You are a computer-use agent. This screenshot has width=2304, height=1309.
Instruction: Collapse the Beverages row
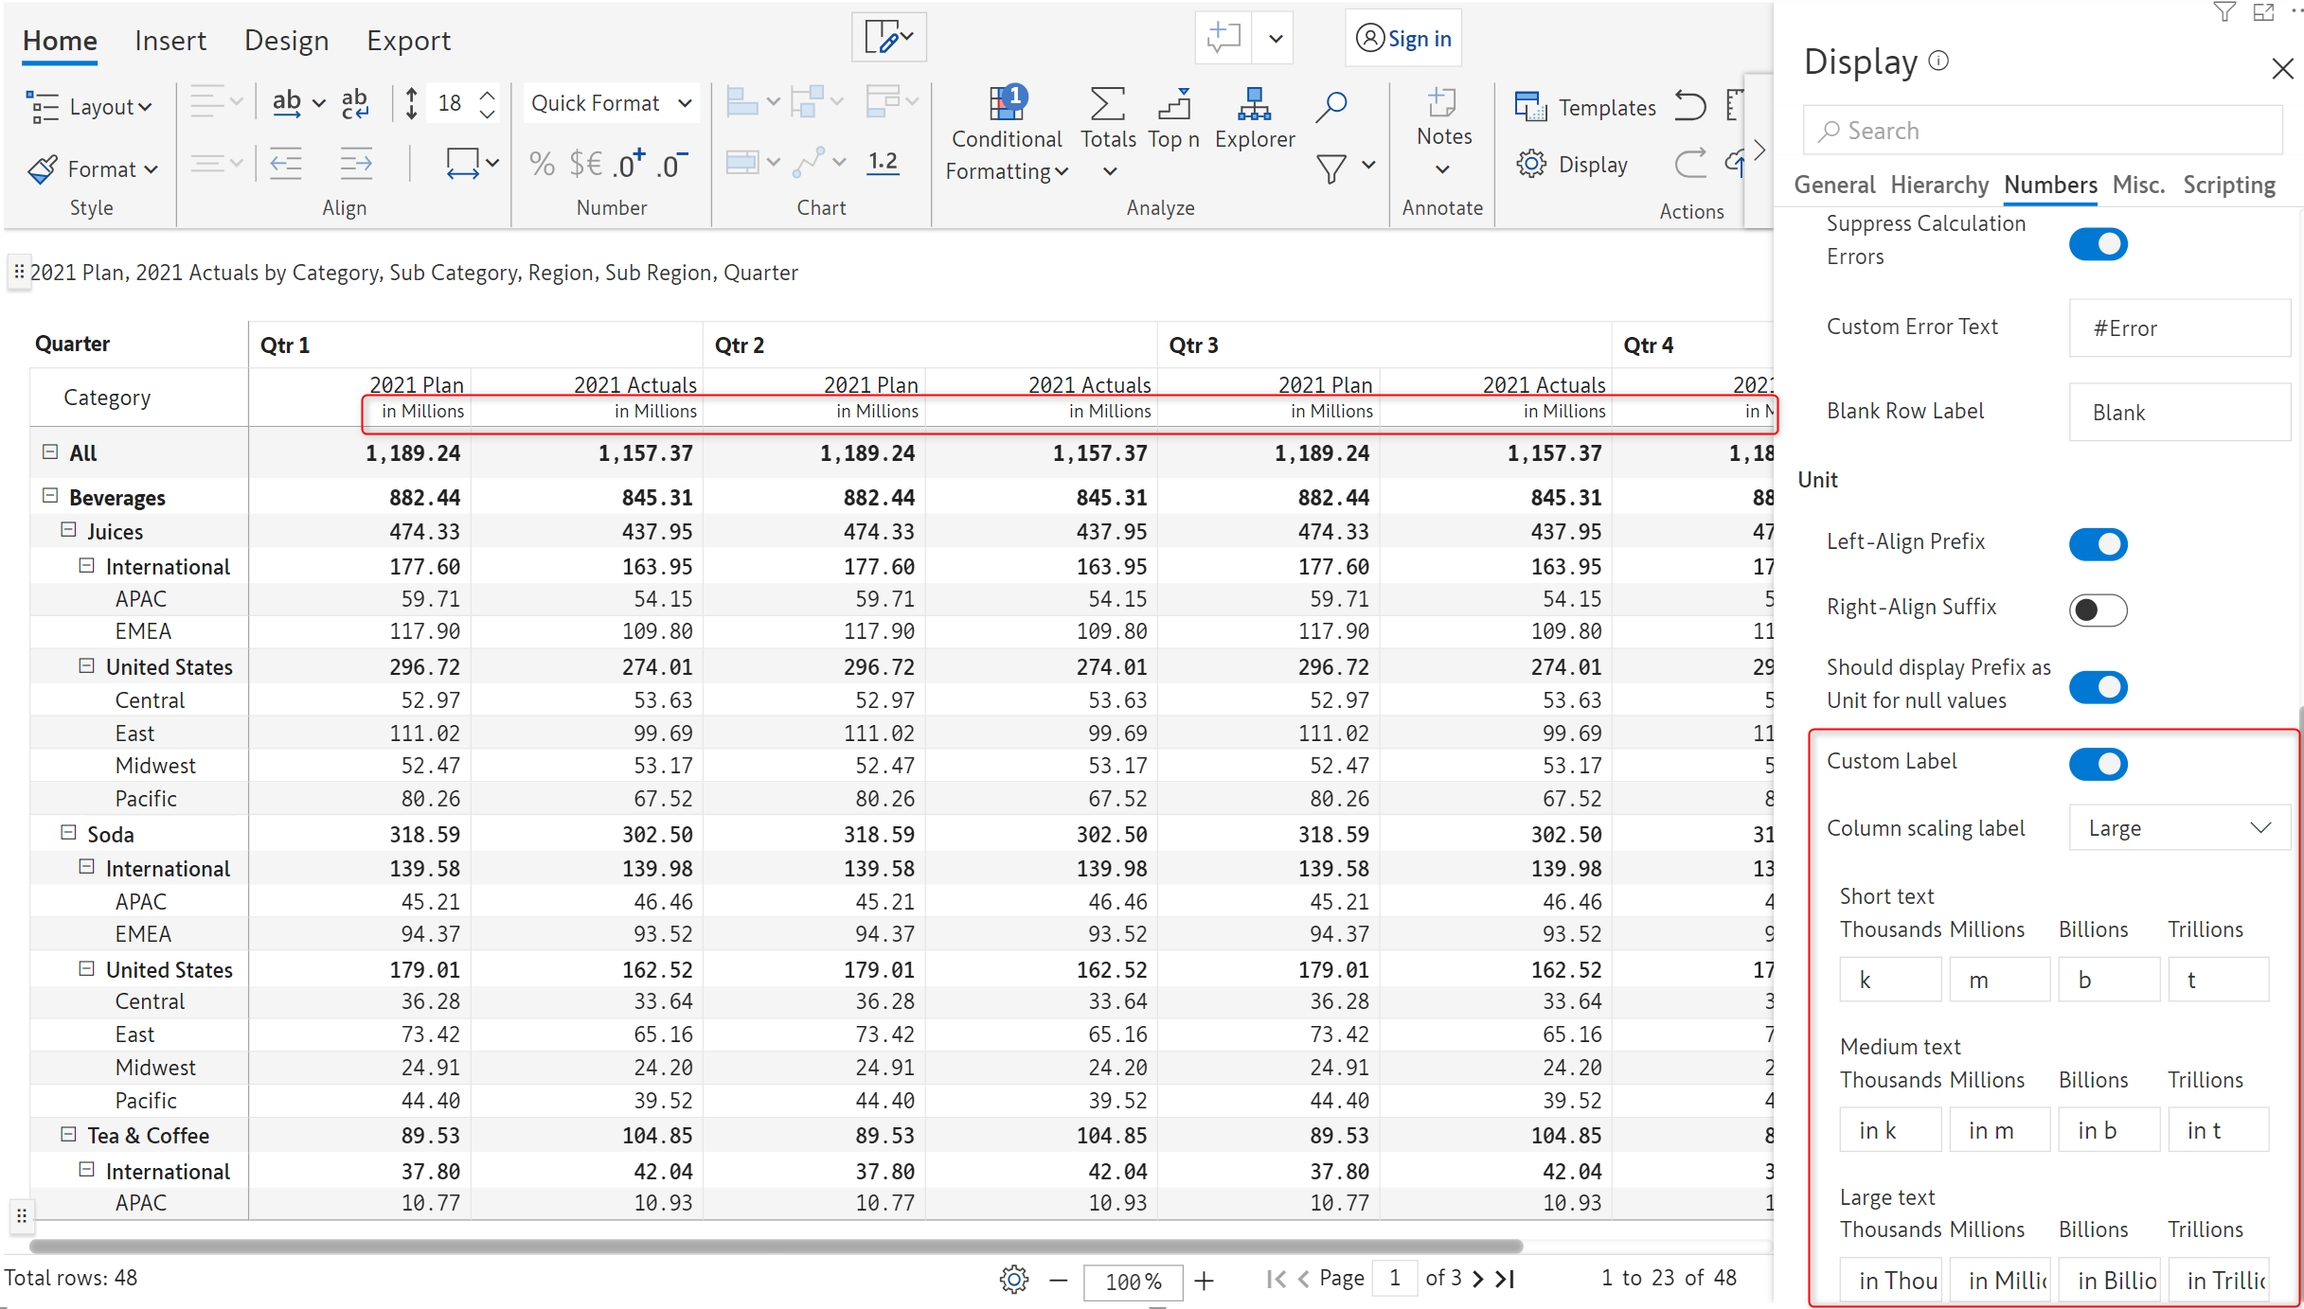(50, 496)
